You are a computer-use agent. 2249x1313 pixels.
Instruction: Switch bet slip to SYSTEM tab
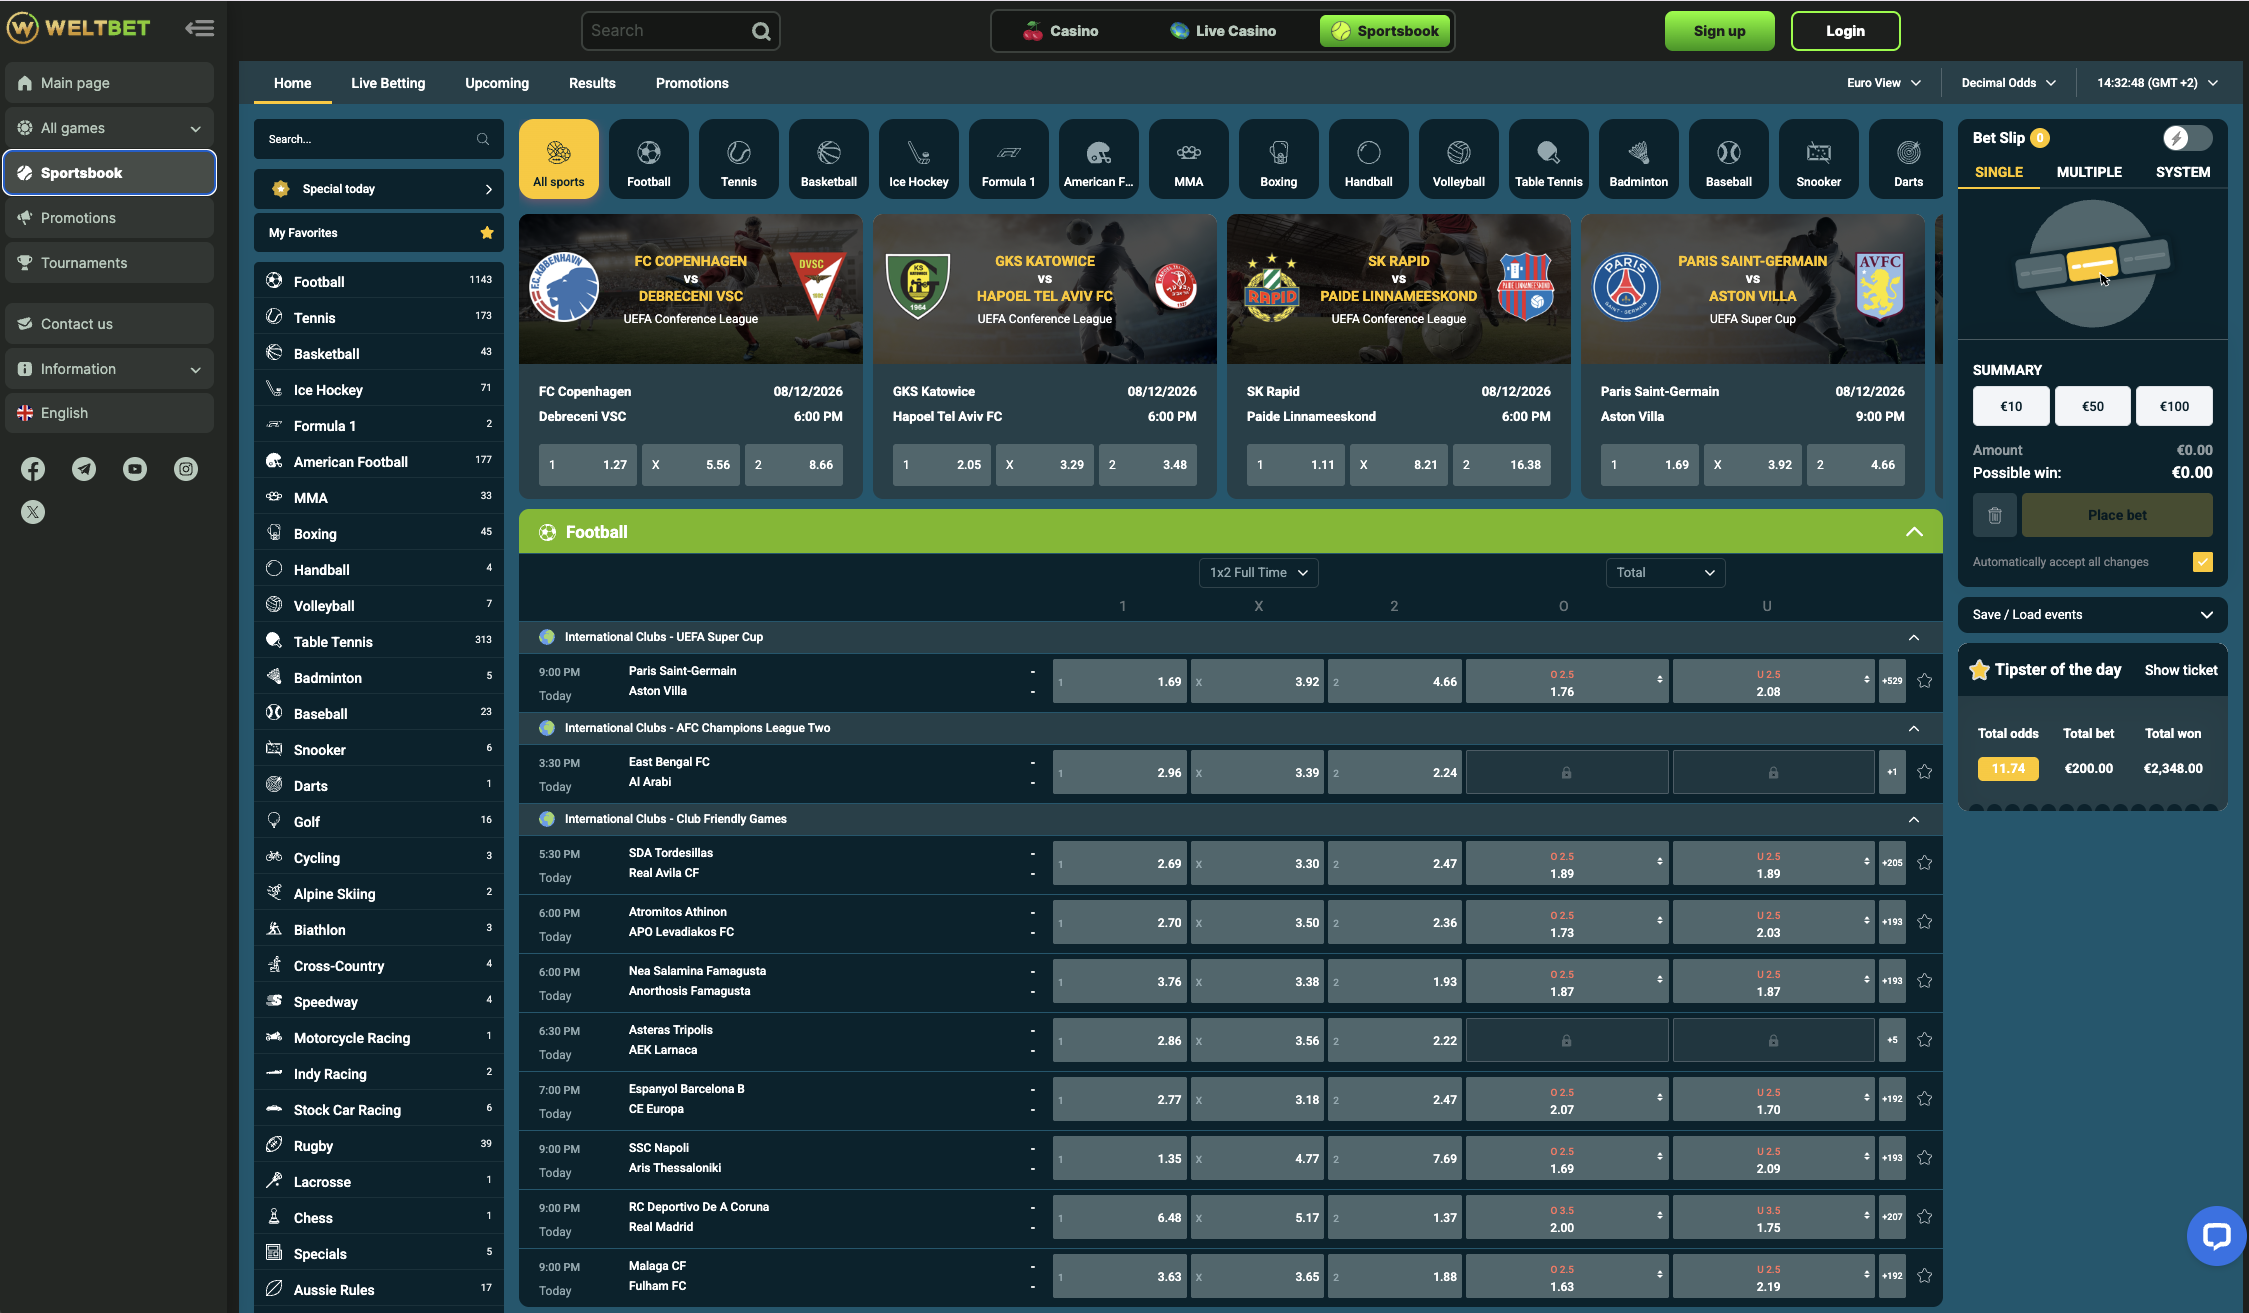[2183, 172]
